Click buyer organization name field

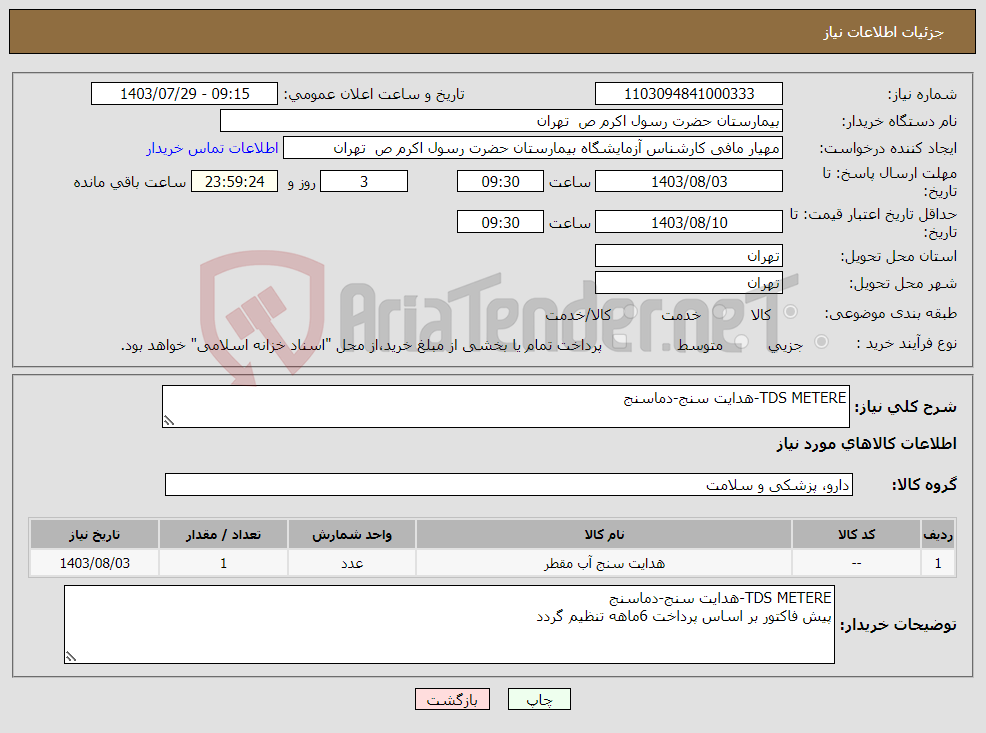pyautogui.click(x=501, y=121)
